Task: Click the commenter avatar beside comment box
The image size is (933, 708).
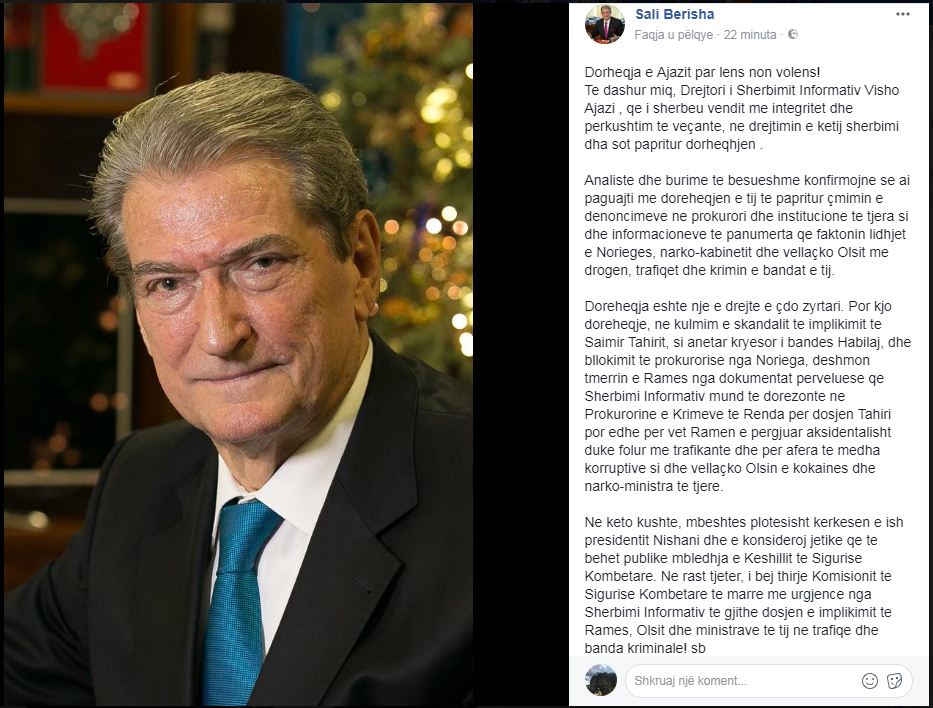Action: coord(601,680)
